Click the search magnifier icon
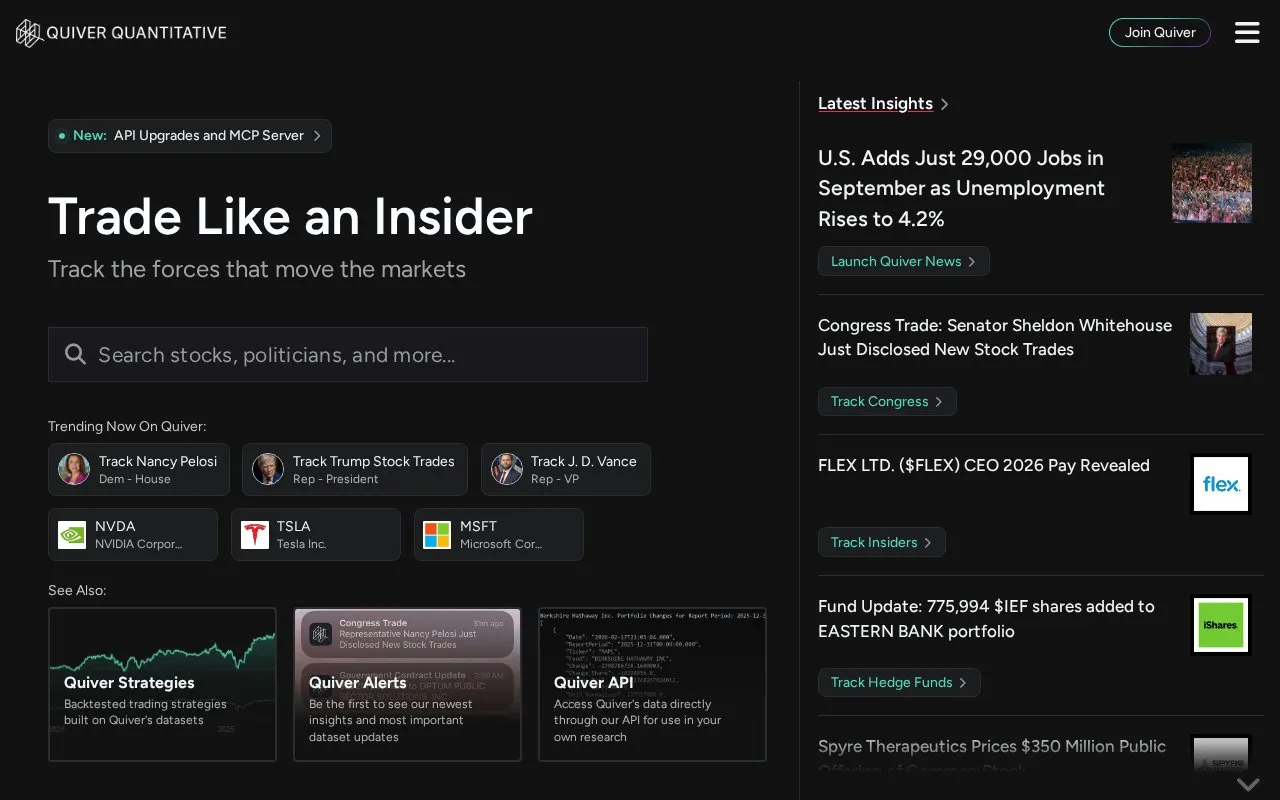This screenshot has height=800, width=1280. [75, 354]
